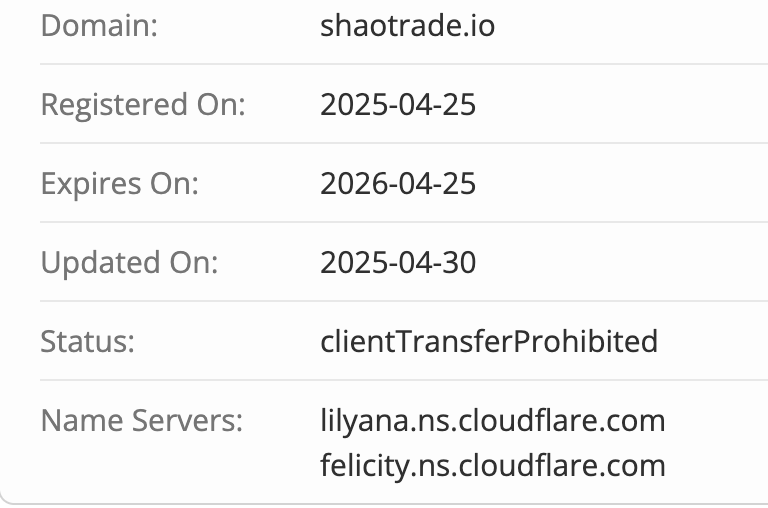The image size is (768, 508).
Task: Click the shaotrade.io domain value
Action: [x=407, y=25]
